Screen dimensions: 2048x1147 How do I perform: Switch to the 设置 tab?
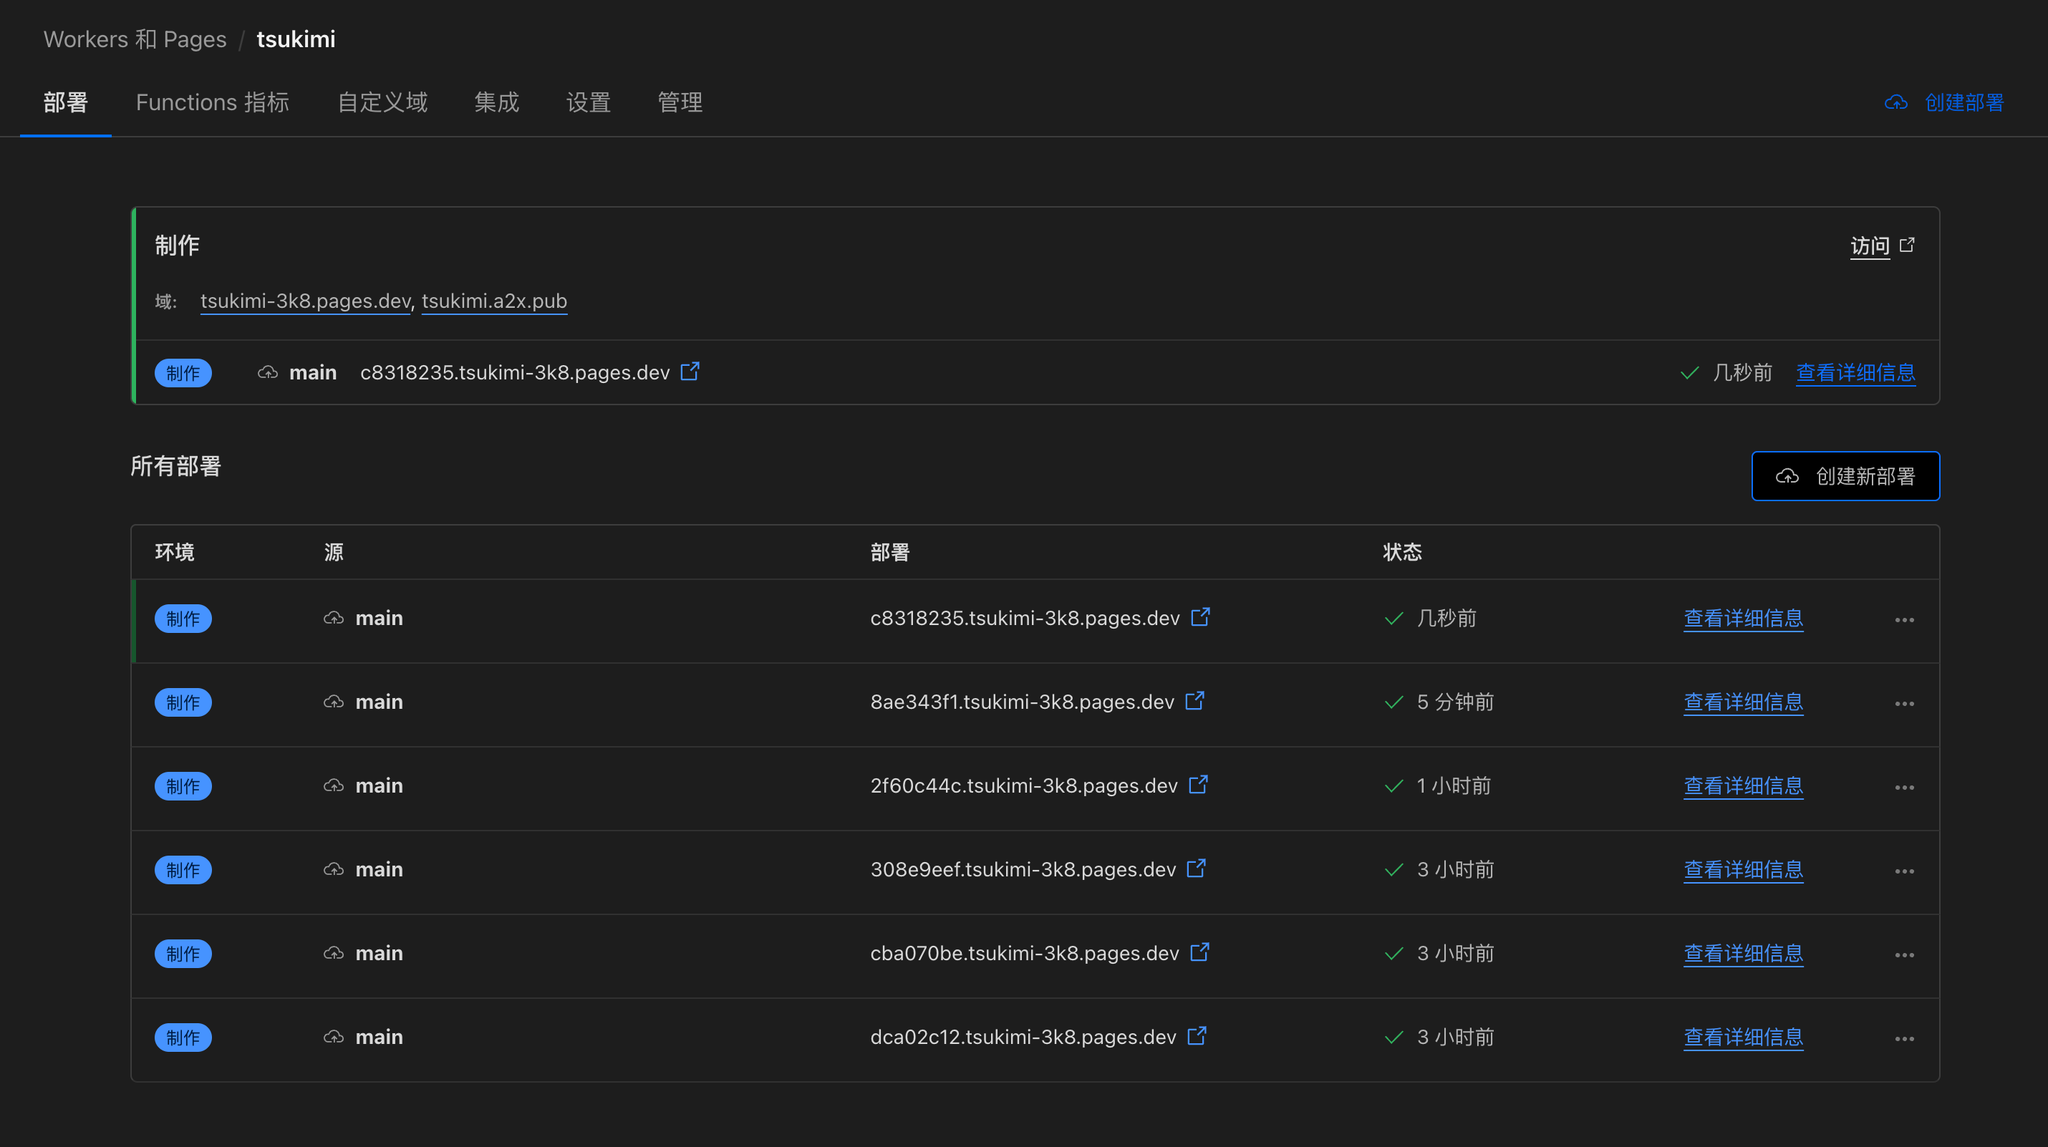pyautogui.click(x=588, y=102)
